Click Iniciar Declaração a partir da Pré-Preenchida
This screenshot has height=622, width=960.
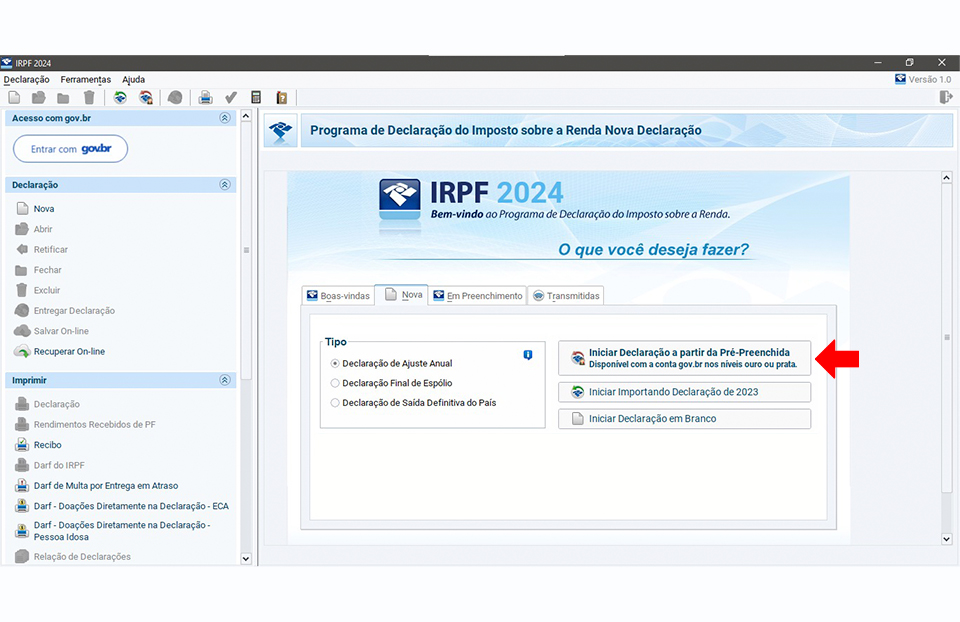(x=684, y=358)
